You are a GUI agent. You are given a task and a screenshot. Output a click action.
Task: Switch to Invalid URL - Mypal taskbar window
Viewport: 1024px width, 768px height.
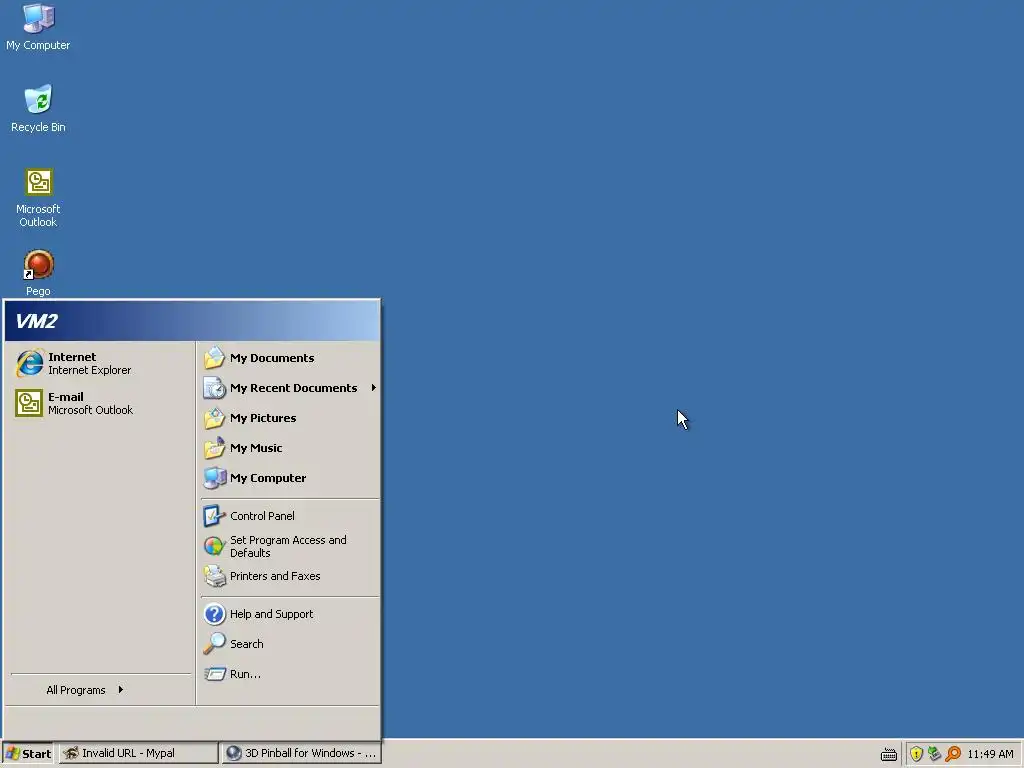coord(138,753)
